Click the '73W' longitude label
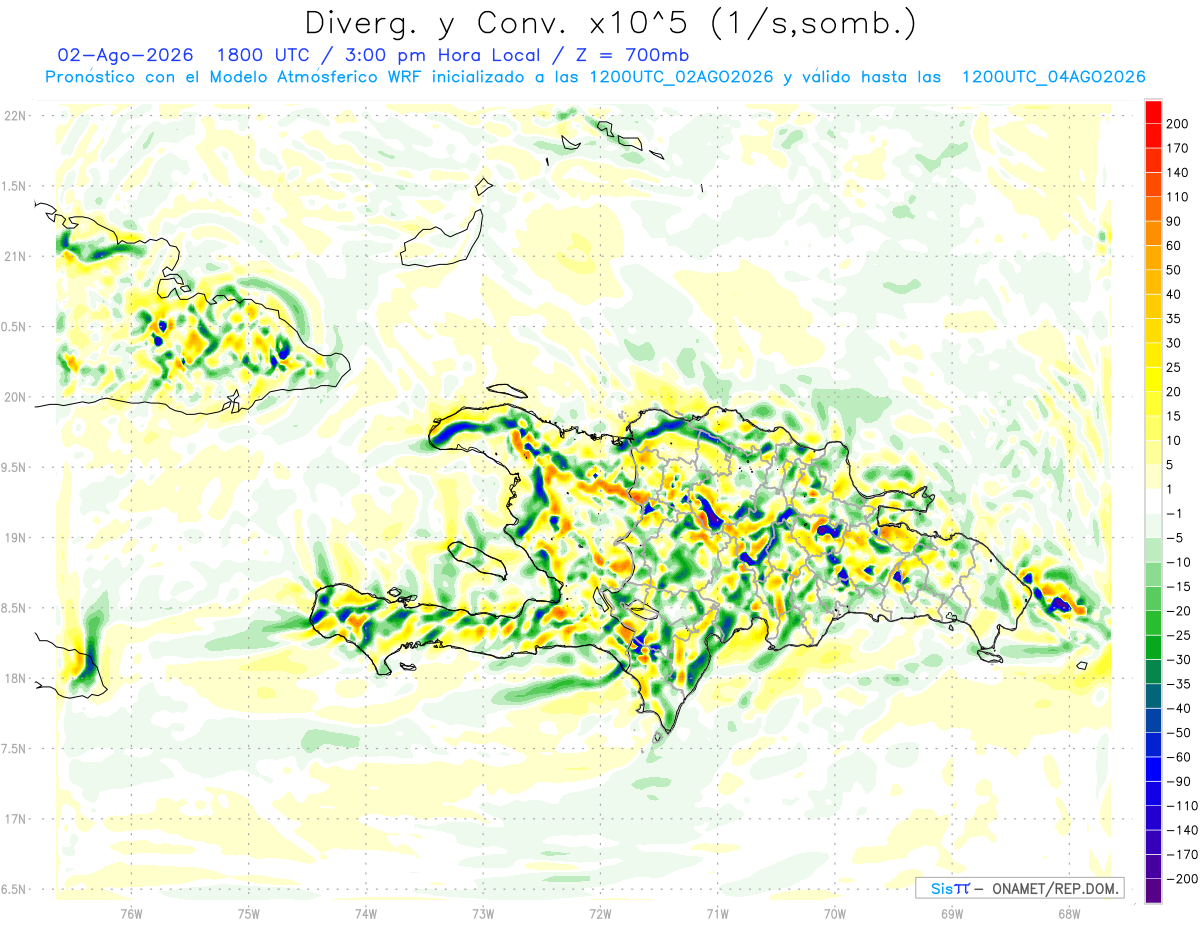The image size is (1200, 927). pos(483,913)
